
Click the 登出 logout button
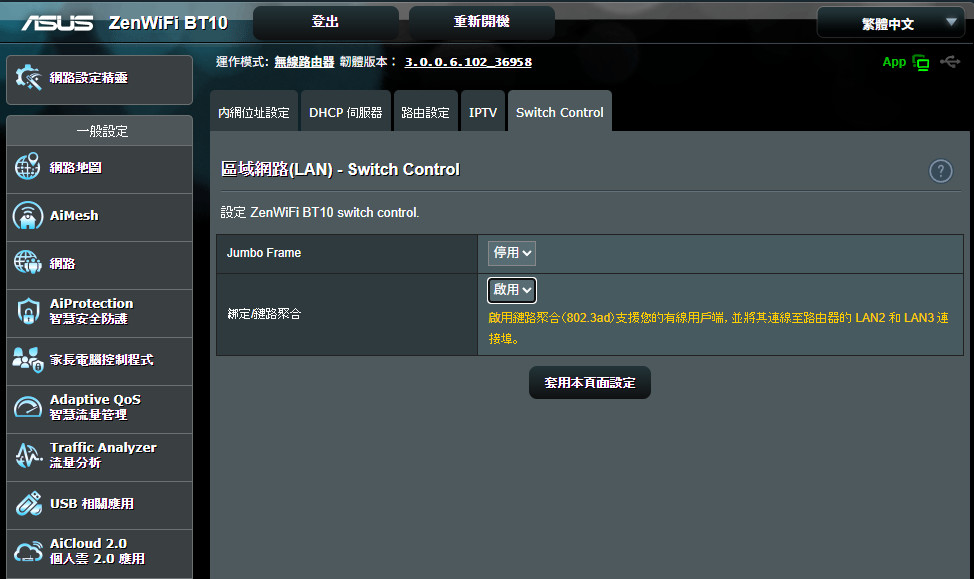click(x=325, y=22)
